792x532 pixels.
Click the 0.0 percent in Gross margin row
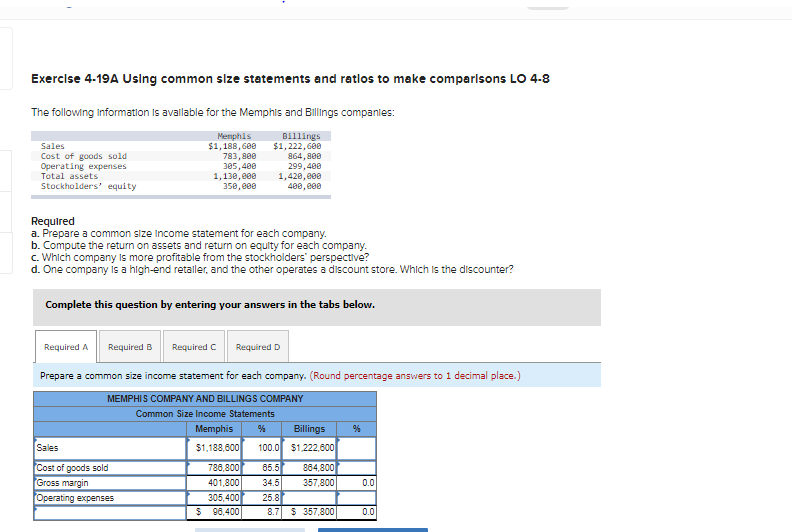coord(357,483)
